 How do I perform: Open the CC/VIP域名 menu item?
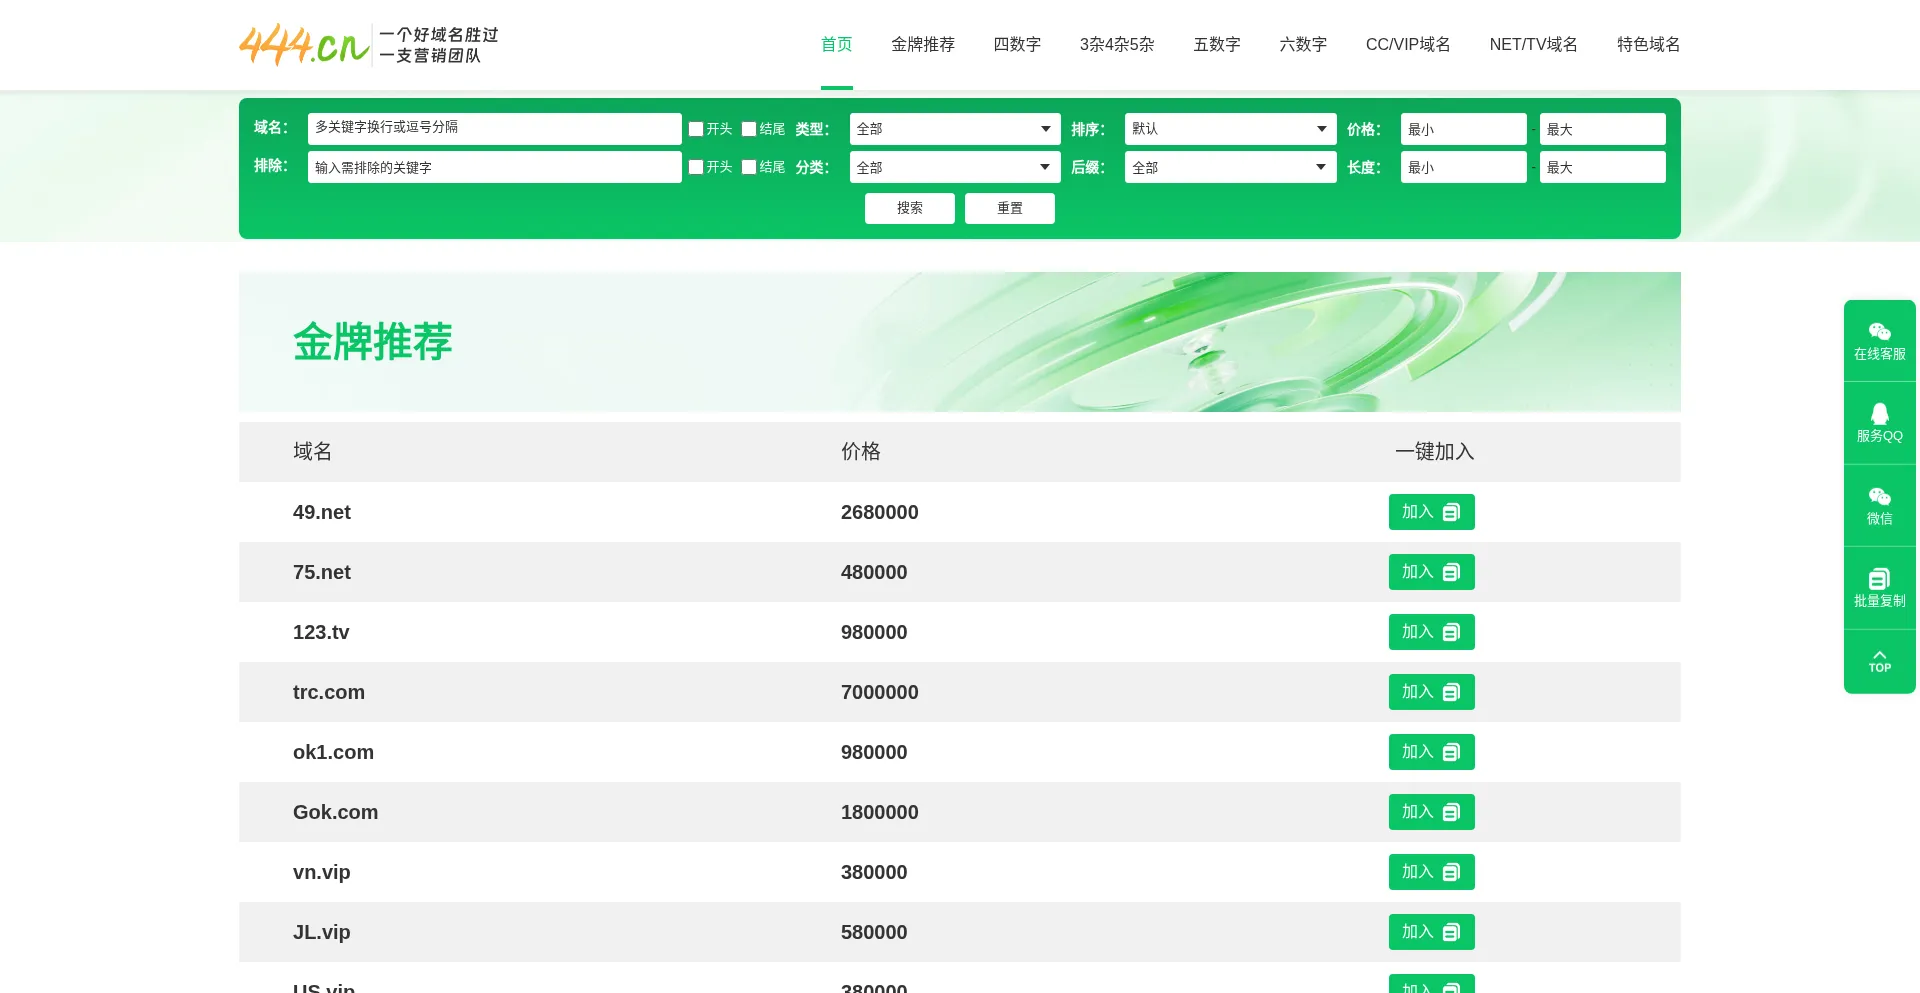[1408, 44]
